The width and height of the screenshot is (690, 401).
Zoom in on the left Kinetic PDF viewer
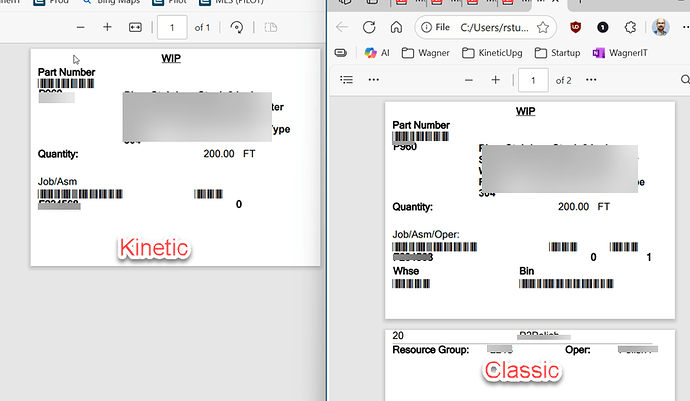(107, 27)
